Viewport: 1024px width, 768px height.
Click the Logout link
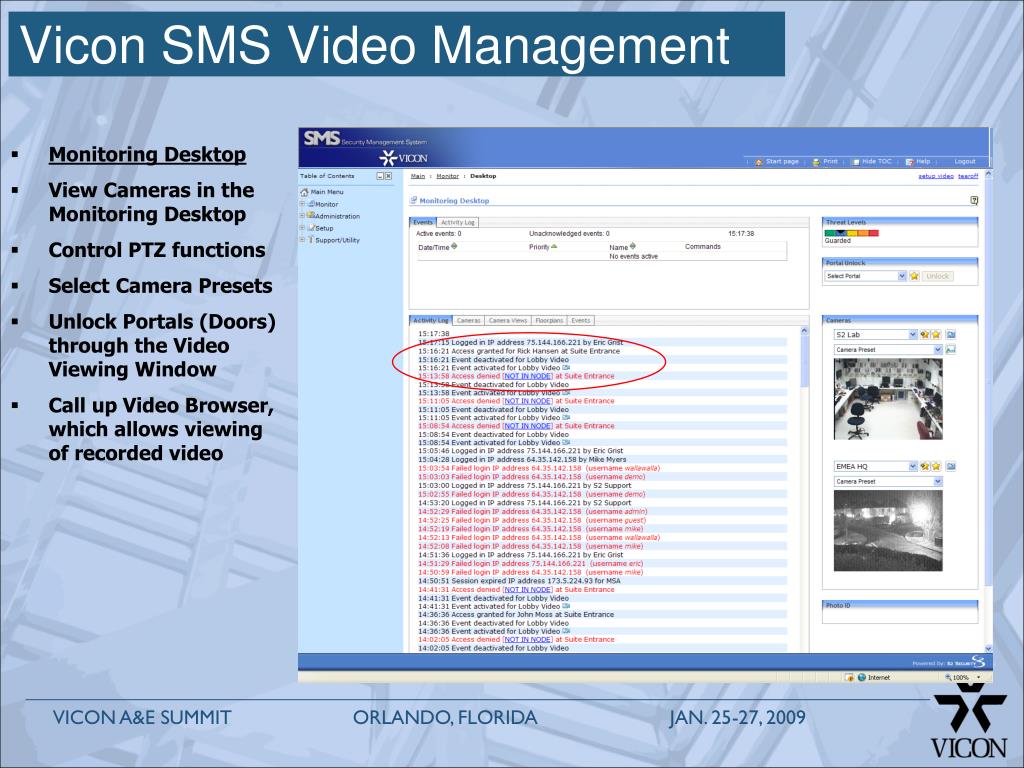[965, 161]
